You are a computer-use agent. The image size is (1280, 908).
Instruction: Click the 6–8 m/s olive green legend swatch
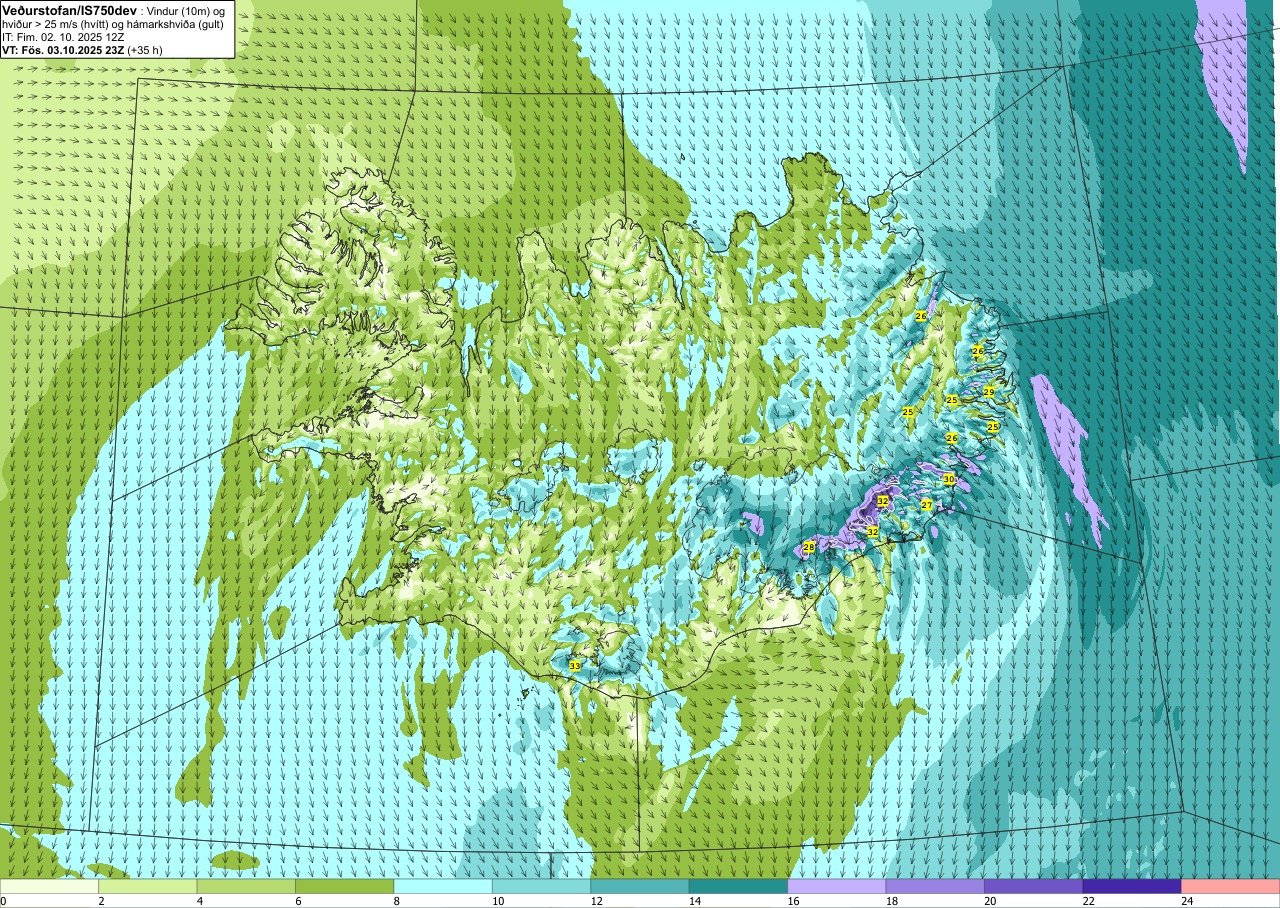[344, 886]
